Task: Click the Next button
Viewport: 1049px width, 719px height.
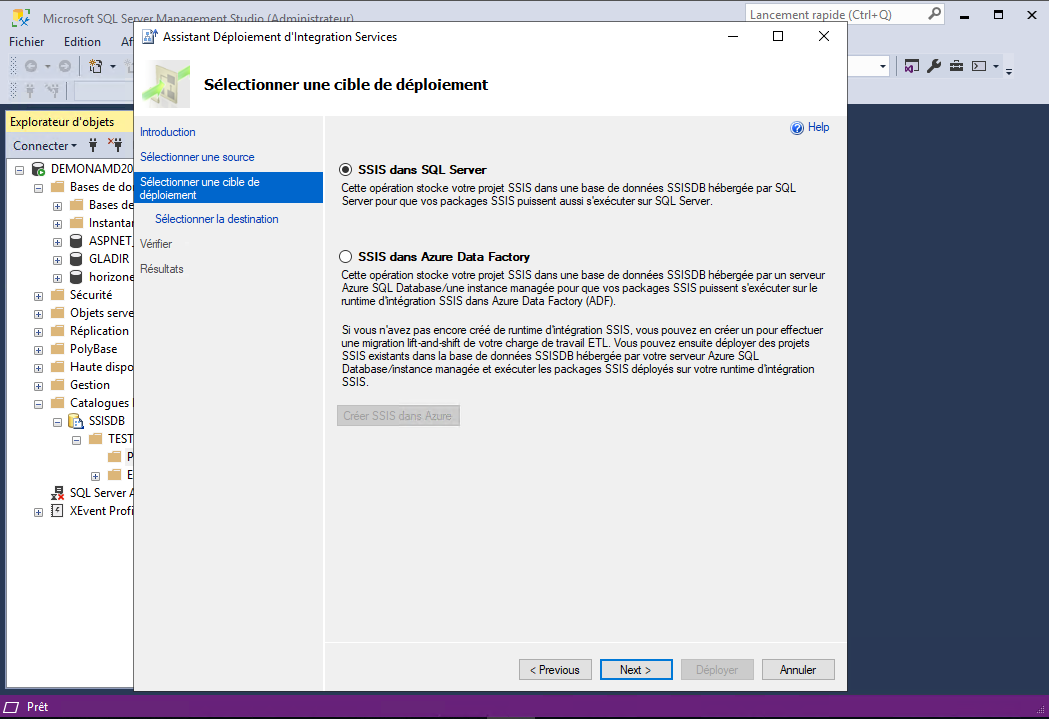Action: tap(636, 670)
